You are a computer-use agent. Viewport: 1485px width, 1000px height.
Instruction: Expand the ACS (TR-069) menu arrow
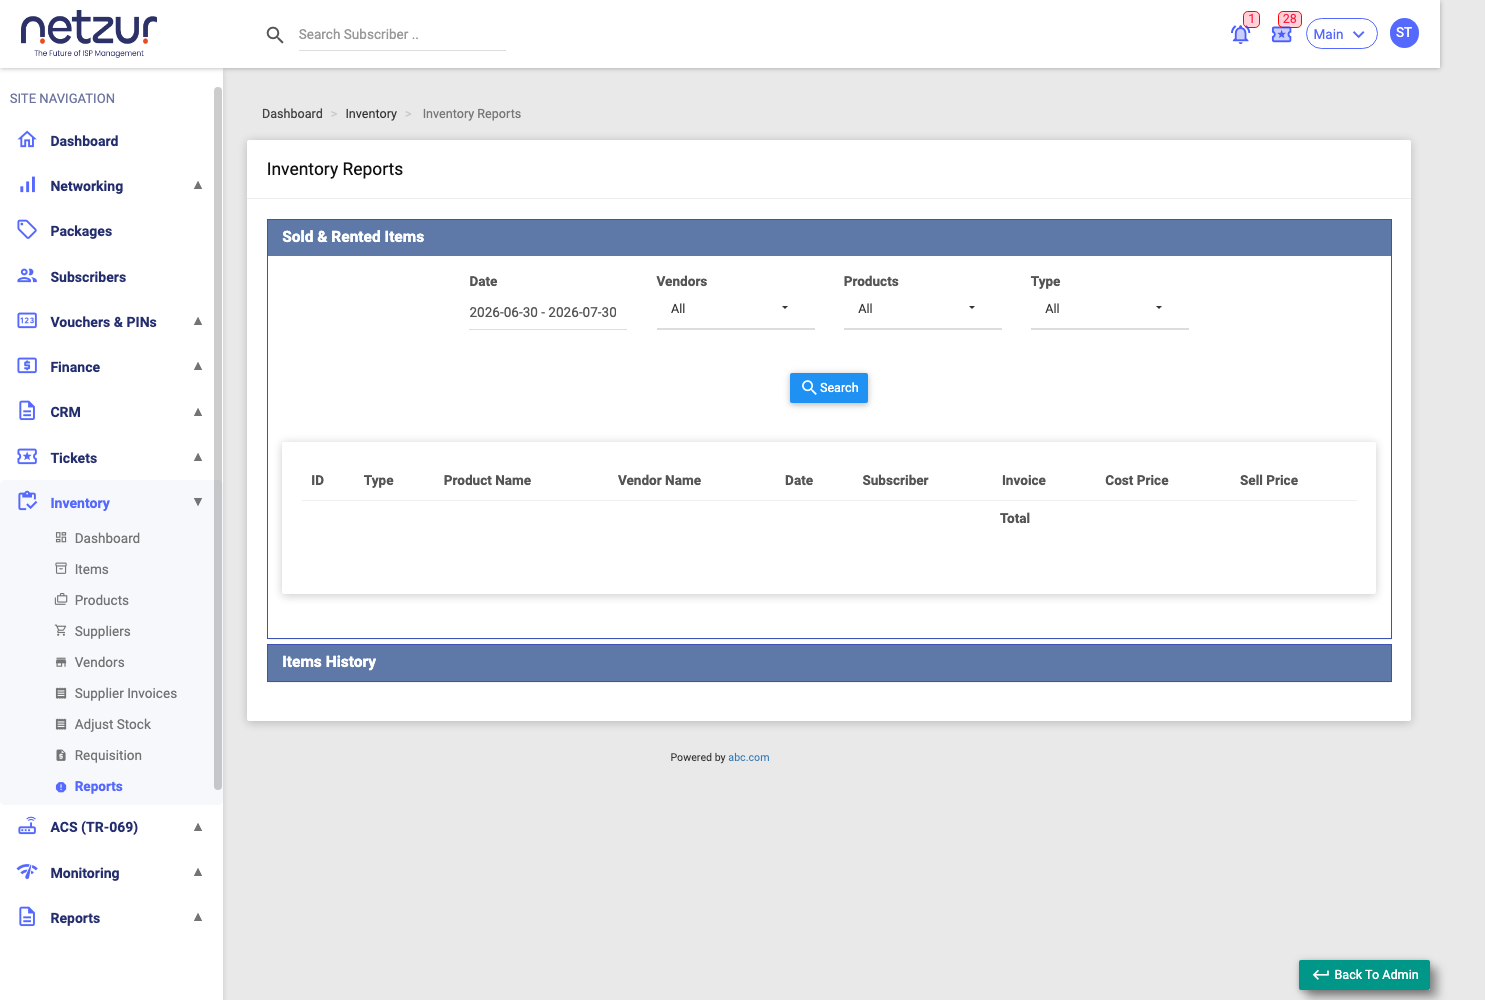click(x=198, y=827)
